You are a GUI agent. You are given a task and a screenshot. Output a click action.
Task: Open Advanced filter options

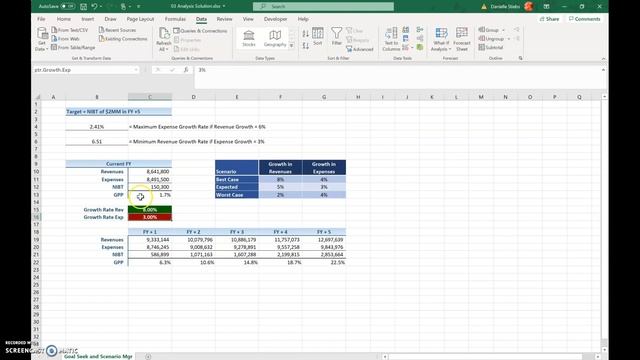tap(360, 49)
